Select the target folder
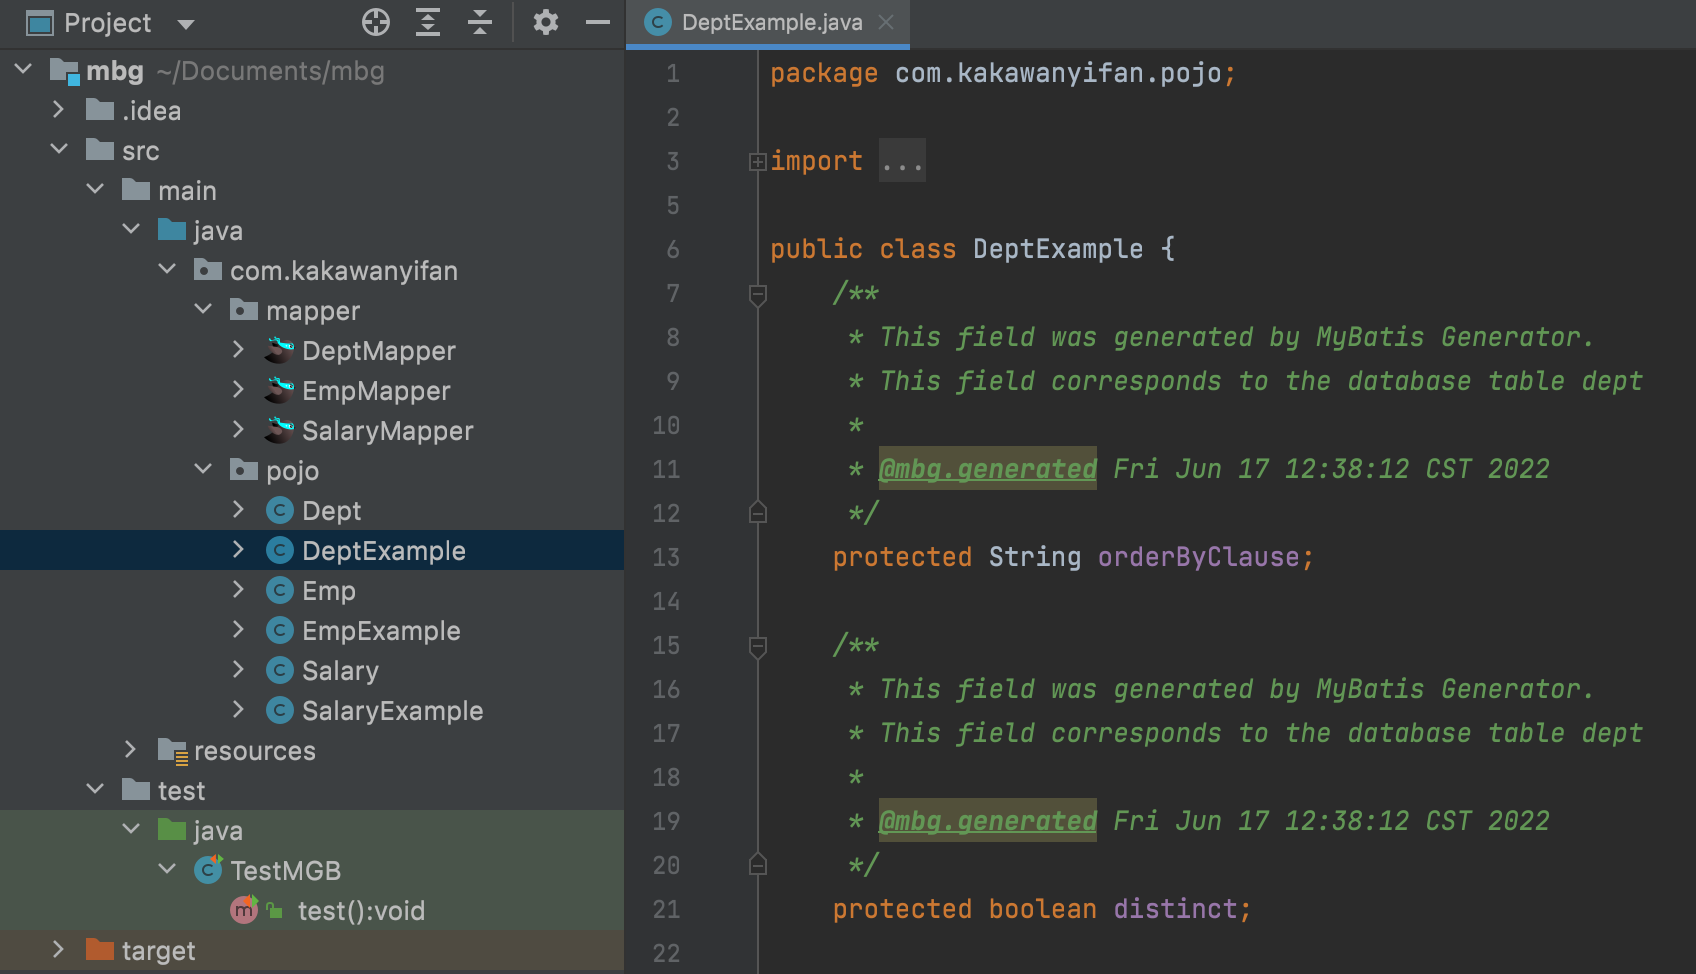This screenshot has height=974, width=1696. pyautogui.click(x=158, y=951)
